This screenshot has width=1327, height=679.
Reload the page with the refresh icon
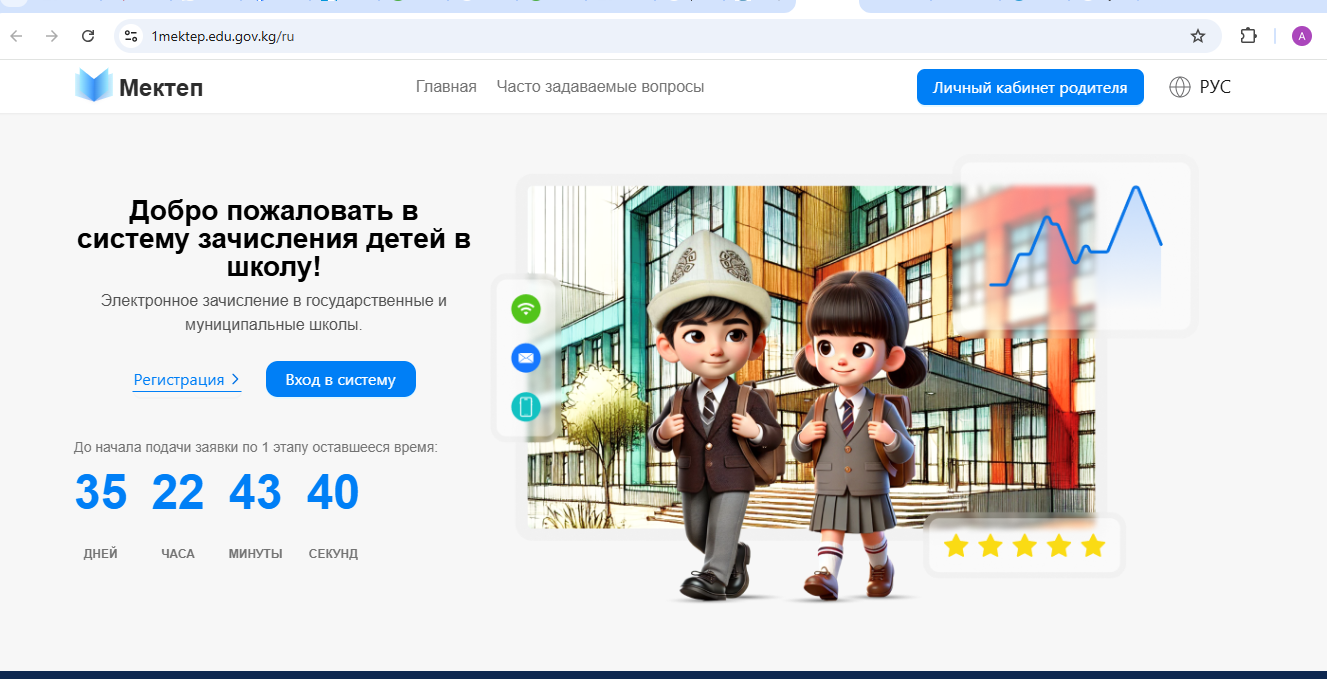[88, 37]
